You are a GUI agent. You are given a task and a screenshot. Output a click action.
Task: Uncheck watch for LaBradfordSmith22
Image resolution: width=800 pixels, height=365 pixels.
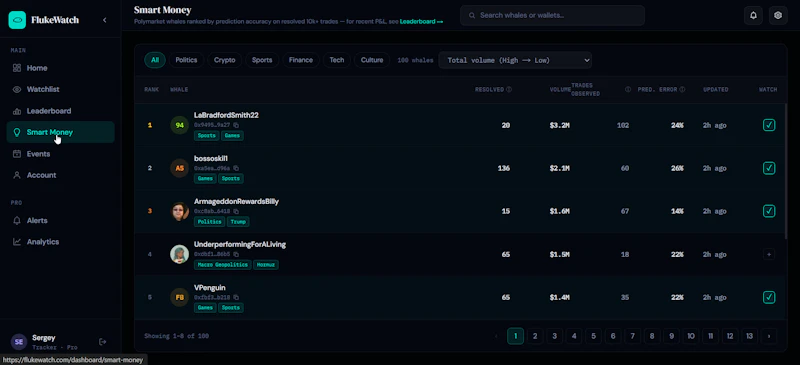[x=768, y=125]
